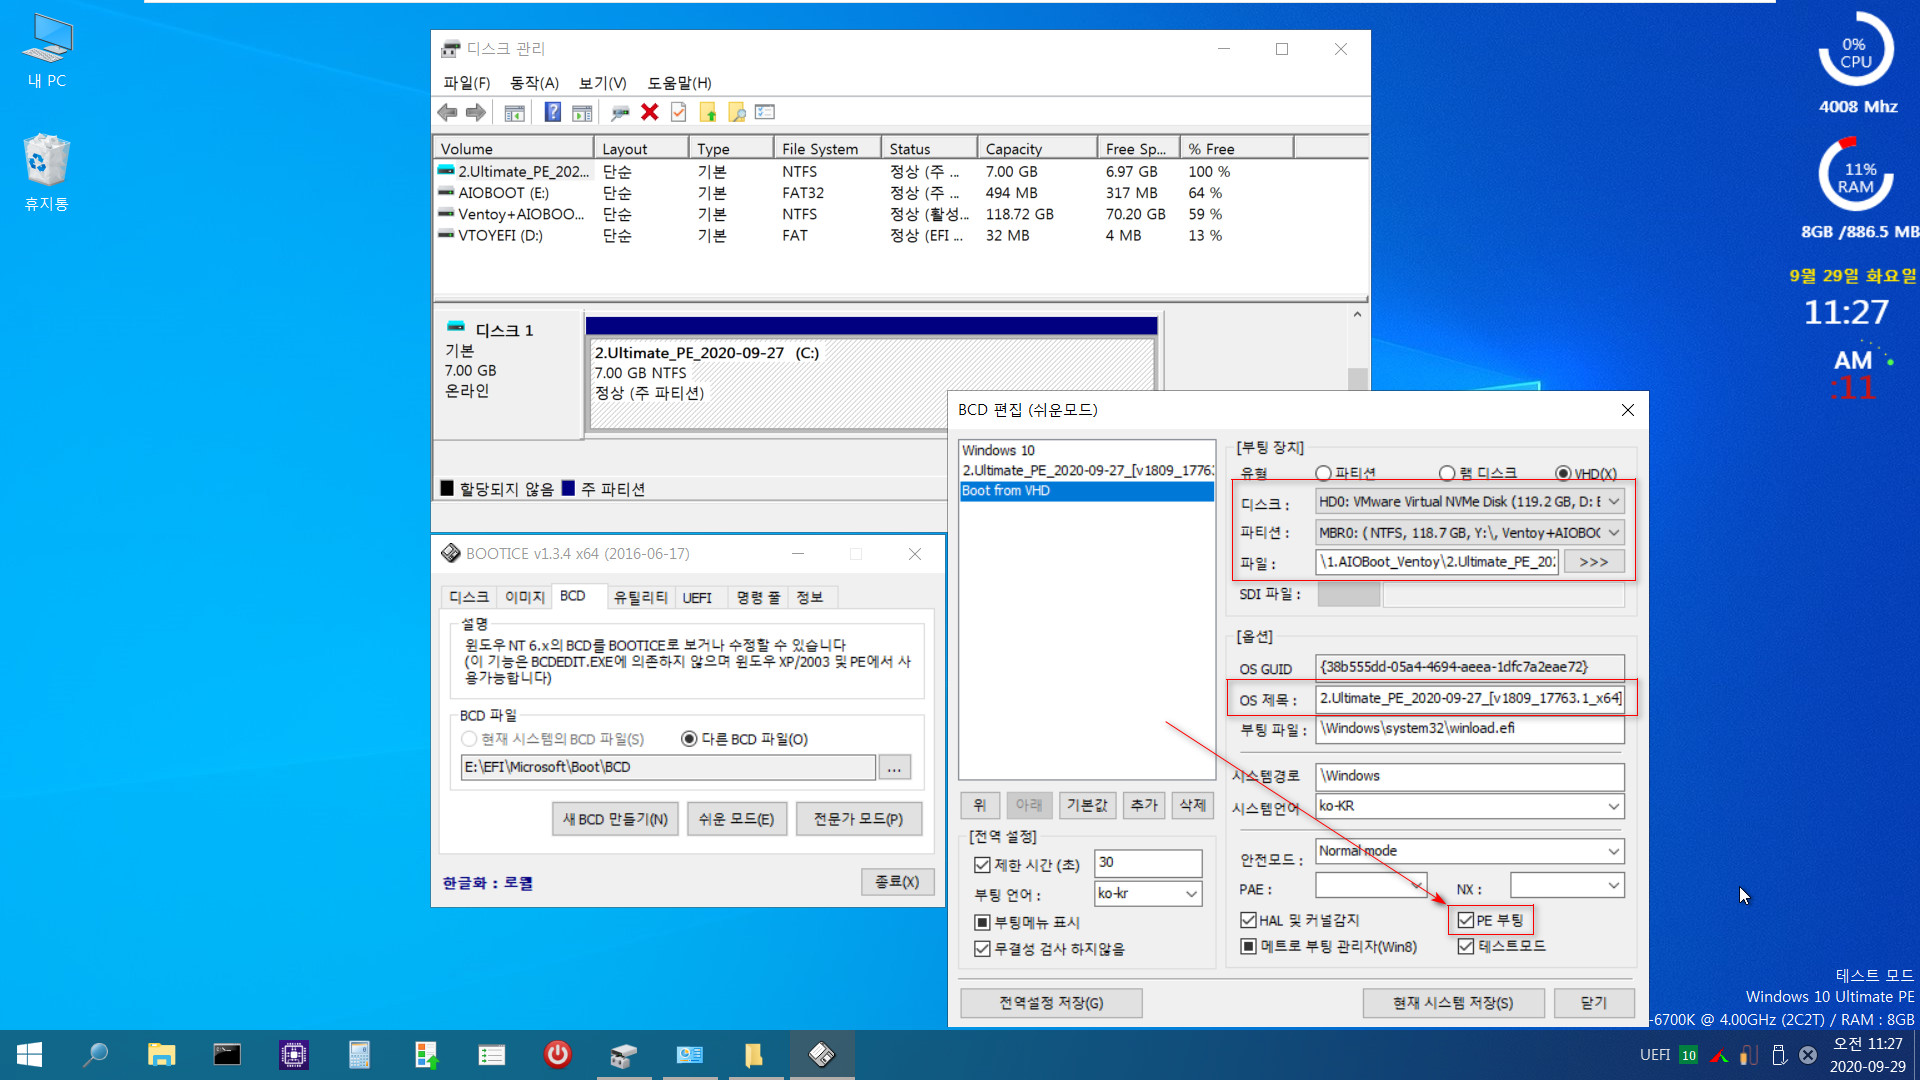Click the red power button taskbar icon
Image resolution: width=1920 pixels, height=1080 pixels.
(x=557, y=1054)
